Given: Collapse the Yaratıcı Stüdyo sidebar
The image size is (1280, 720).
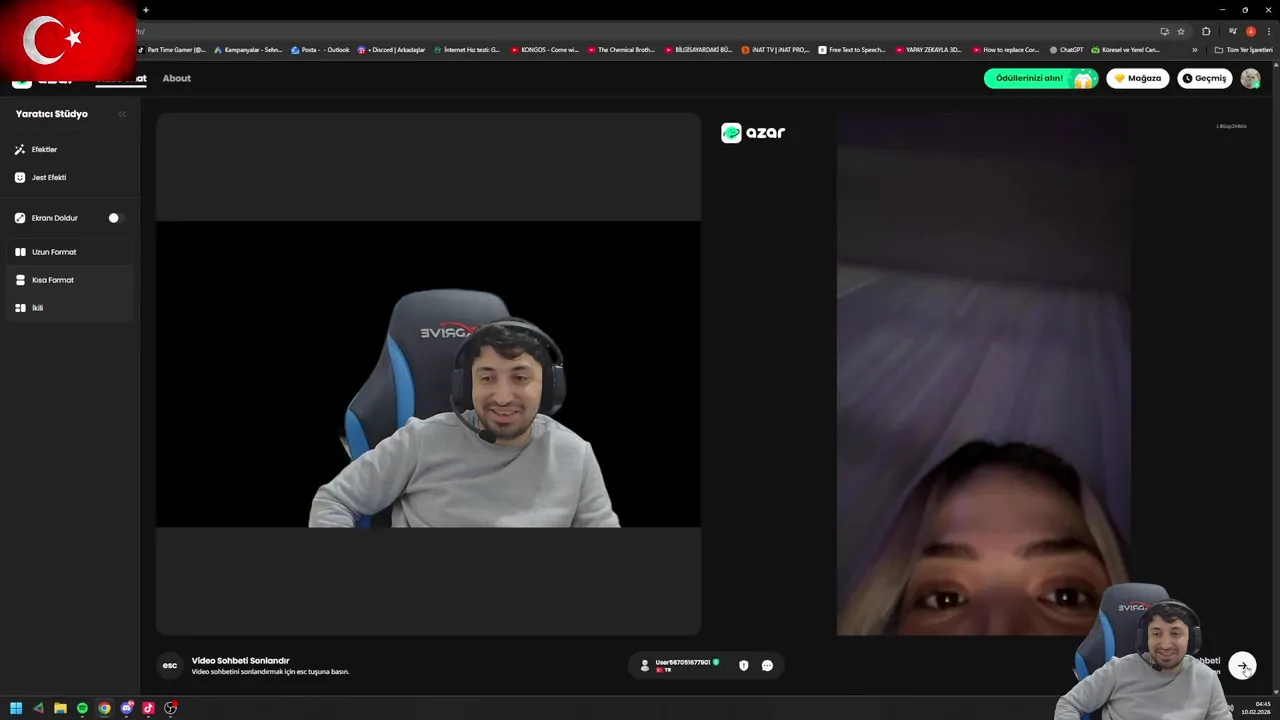Looking at the screenshot, I should pos(122,114).
